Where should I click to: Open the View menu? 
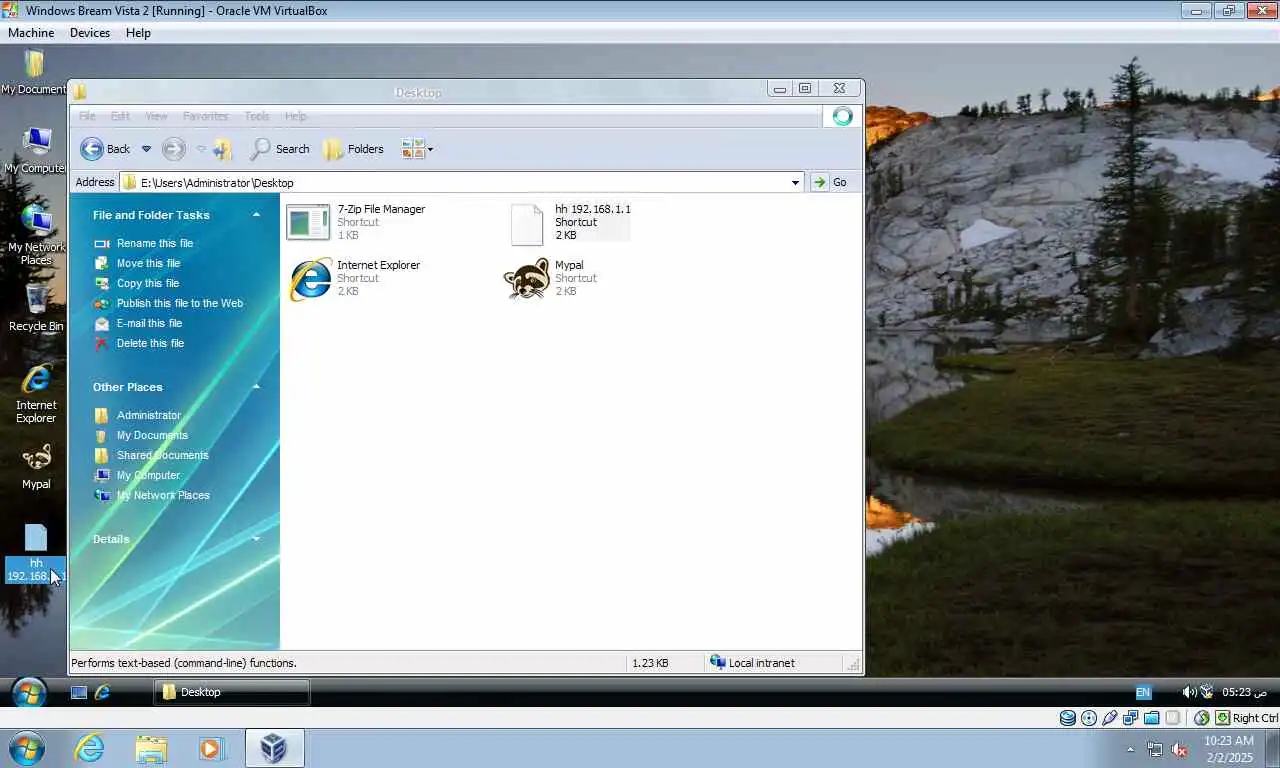click(156, 116)
